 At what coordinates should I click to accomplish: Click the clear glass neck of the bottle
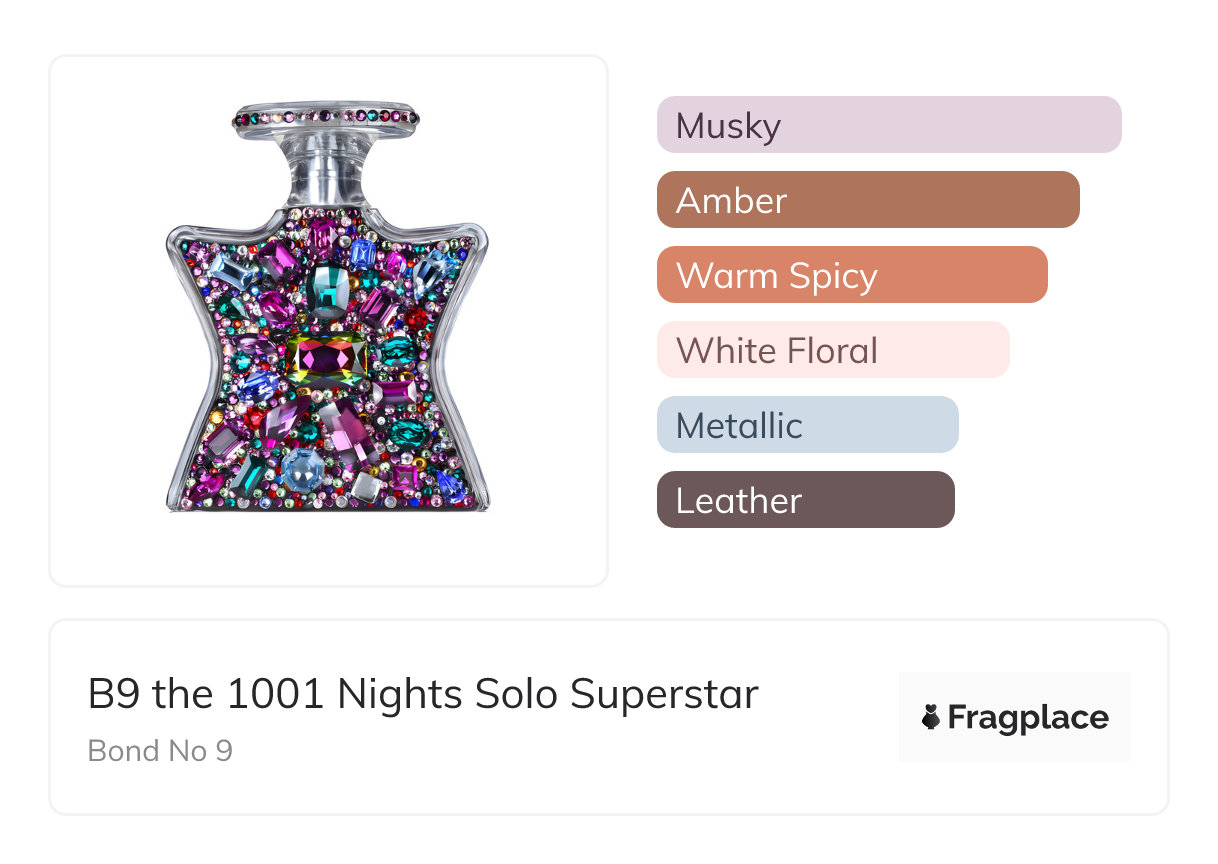[x=327, y=176]
